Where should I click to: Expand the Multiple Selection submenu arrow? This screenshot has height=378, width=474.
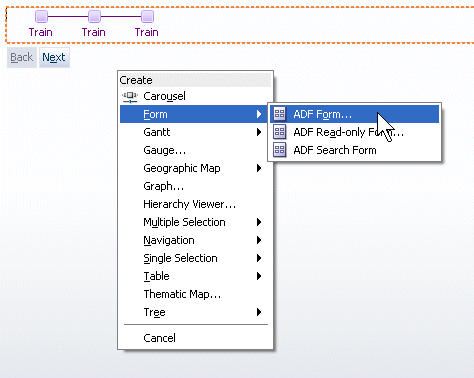pos(259,222)
